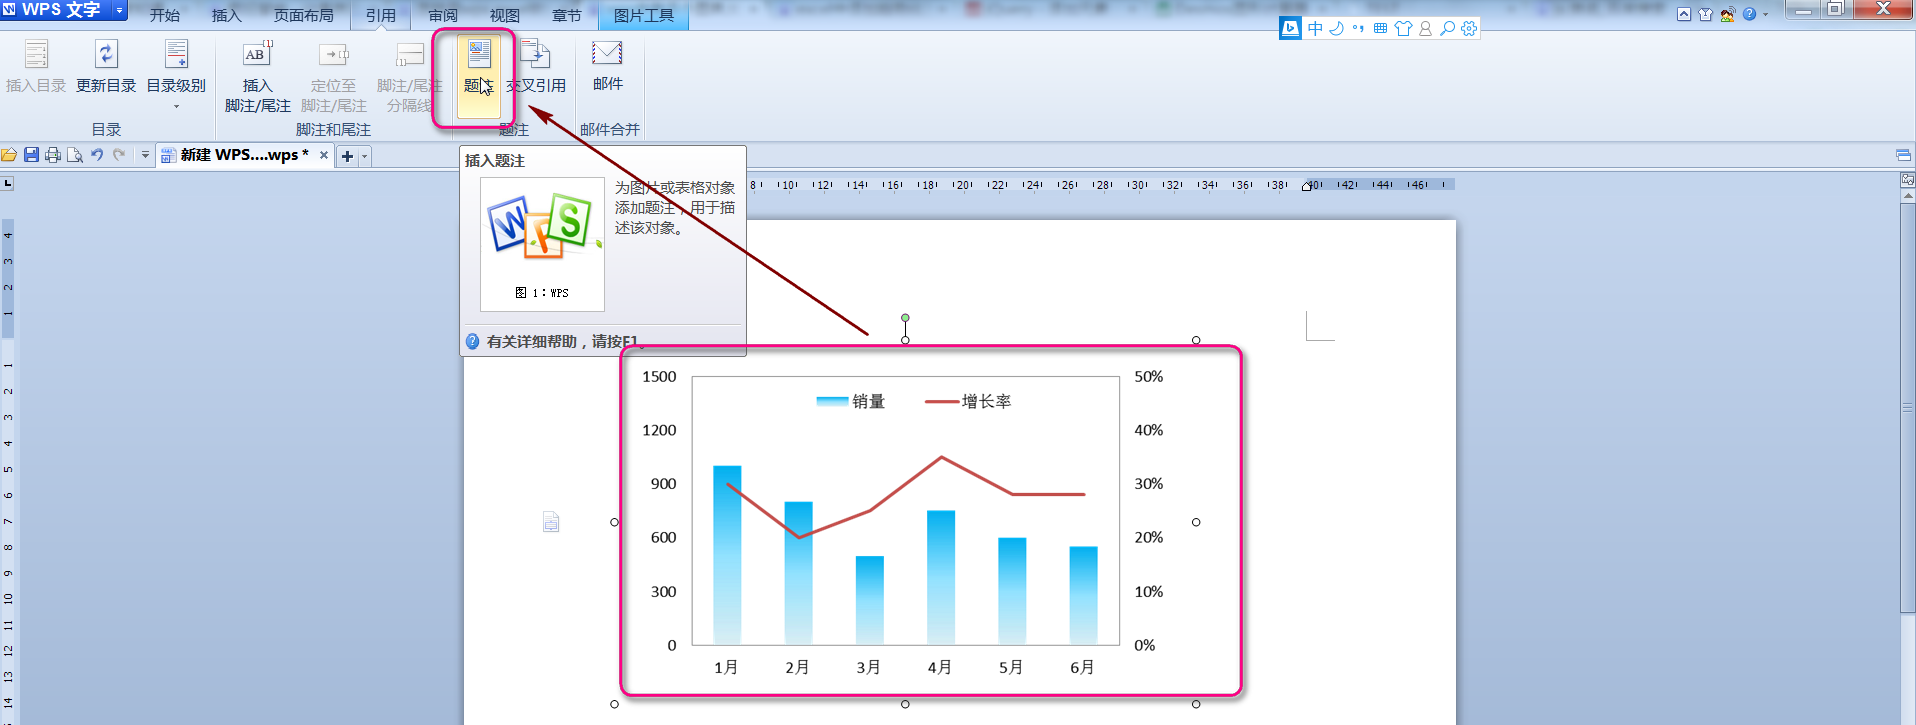The width and height of the screenshot is (1916, 725).
Task: Click the shirt skin icon on IME bar
Action: click(1403, 28)
